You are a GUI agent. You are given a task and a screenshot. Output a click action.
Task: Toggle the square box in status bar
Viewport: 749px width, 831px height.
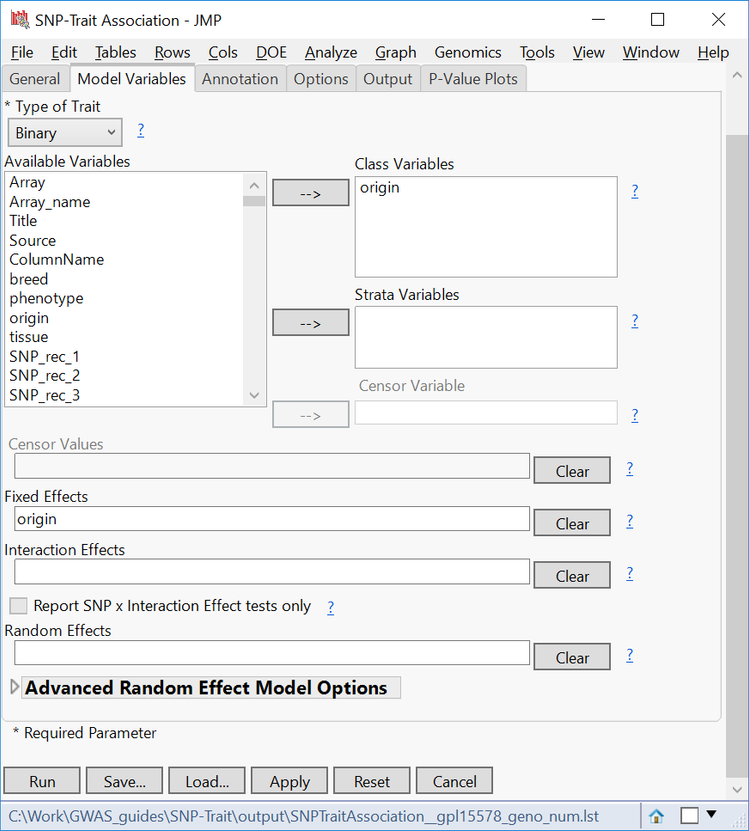point(689,815)
